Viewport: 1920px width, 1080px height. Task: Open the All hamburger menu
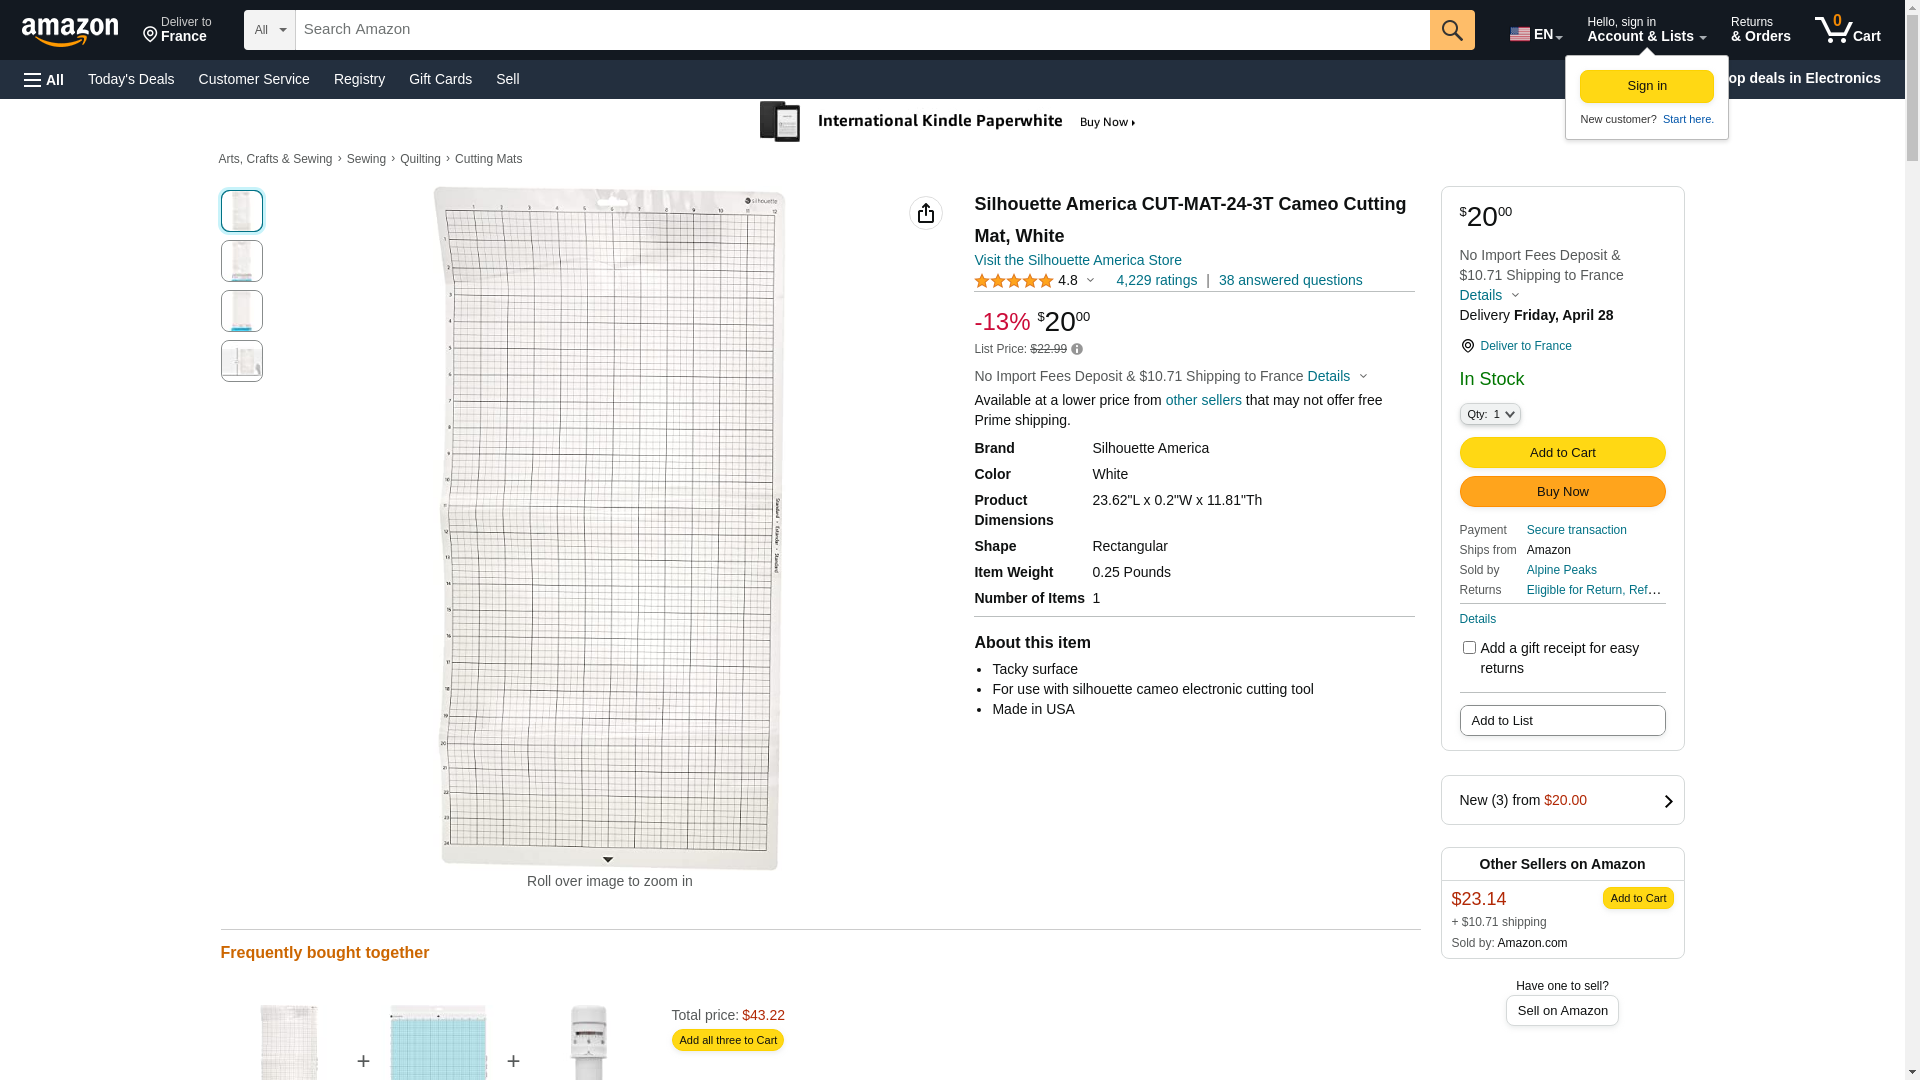click(44, 79)
